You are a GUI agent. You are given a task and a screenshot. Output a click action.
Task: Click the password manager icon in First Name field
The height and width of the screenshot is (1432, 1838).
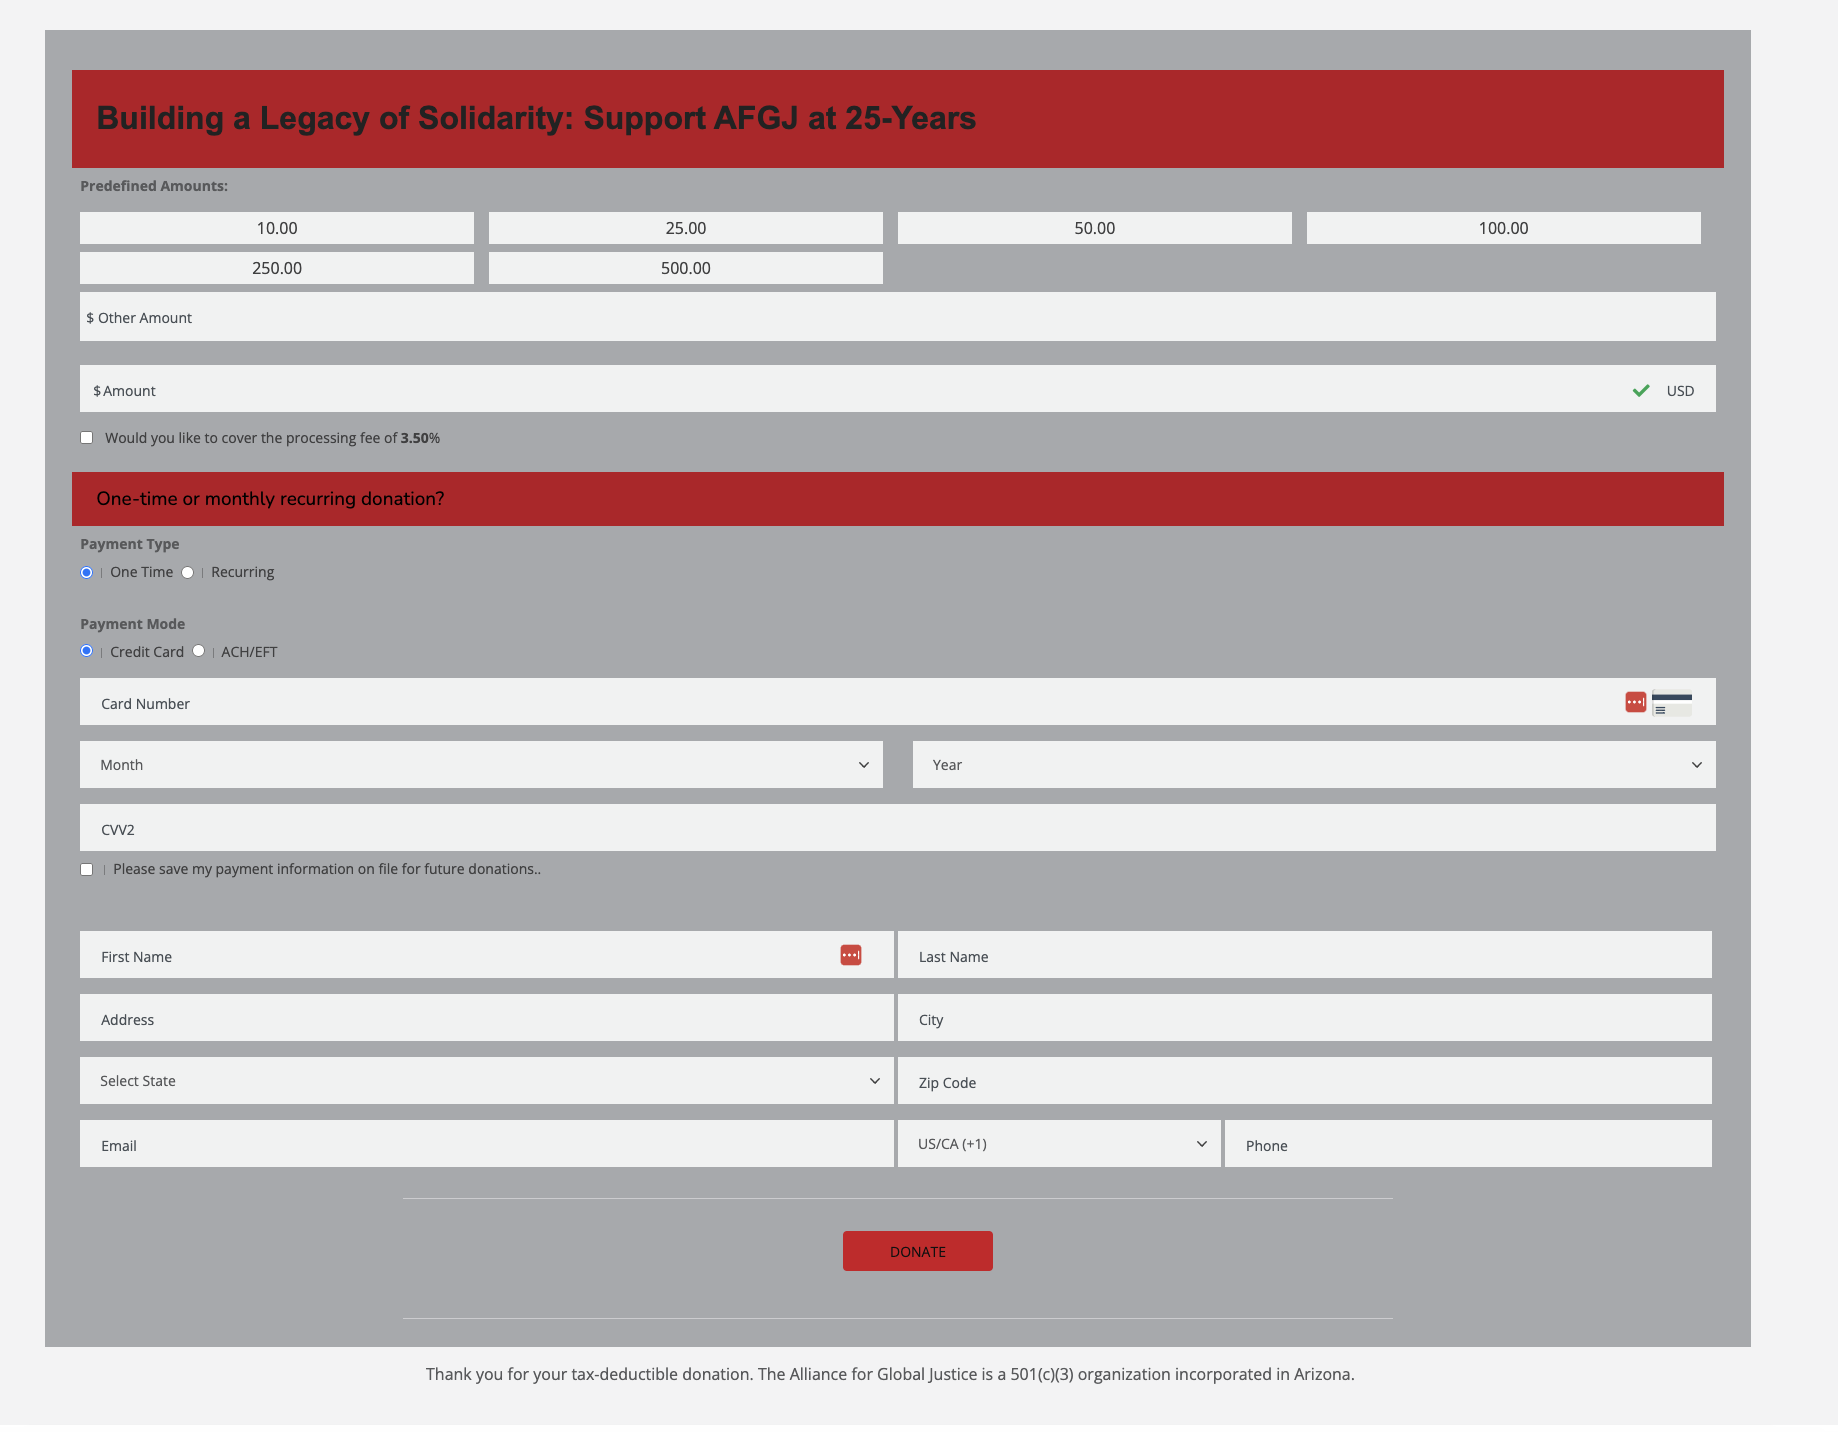(850, 955)
